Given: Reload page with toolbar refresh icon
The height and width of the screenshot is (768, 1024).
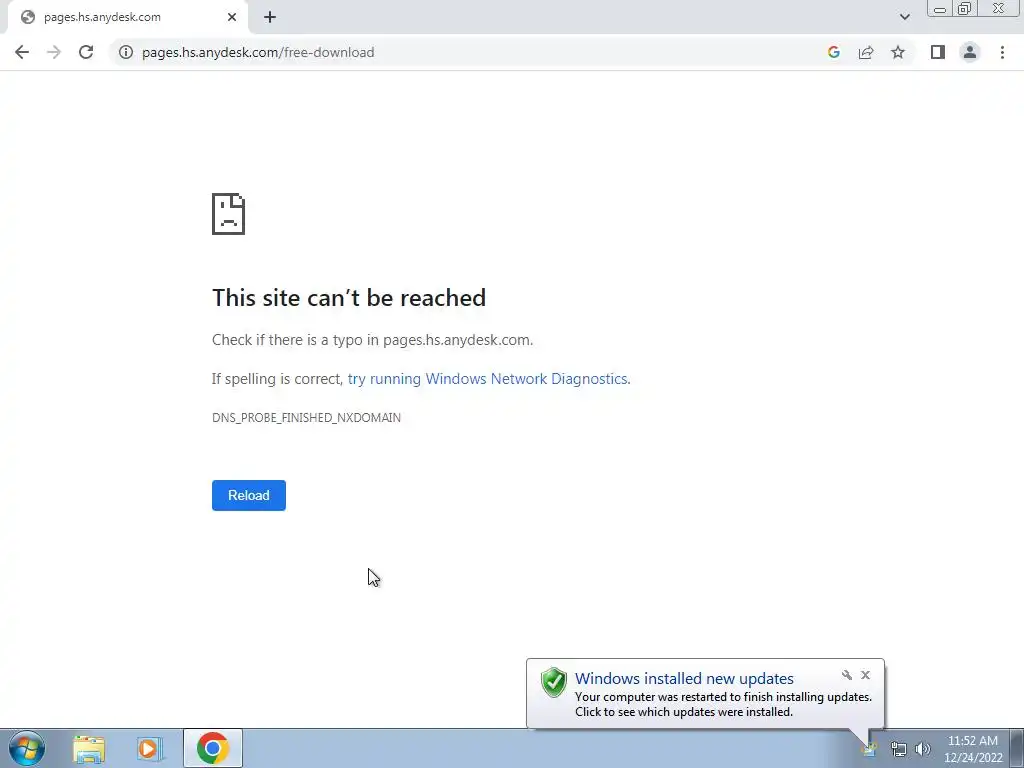Looking at the screenshot, I should [x=86, y=52].
